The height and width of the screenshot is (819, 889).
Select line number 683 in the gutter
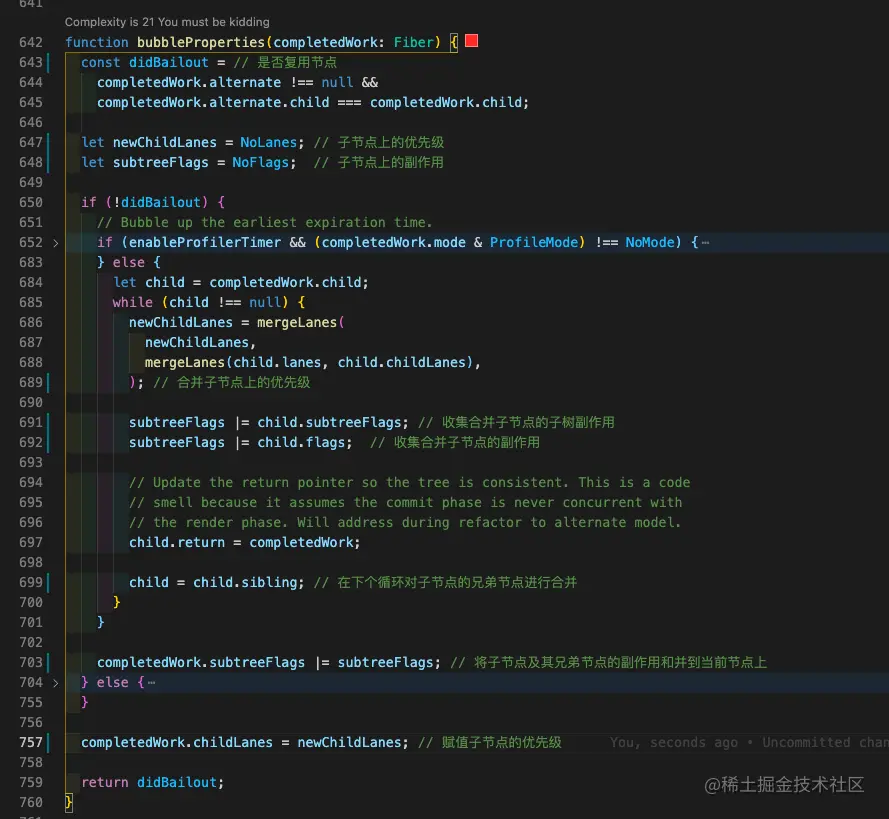coord(31,262)
